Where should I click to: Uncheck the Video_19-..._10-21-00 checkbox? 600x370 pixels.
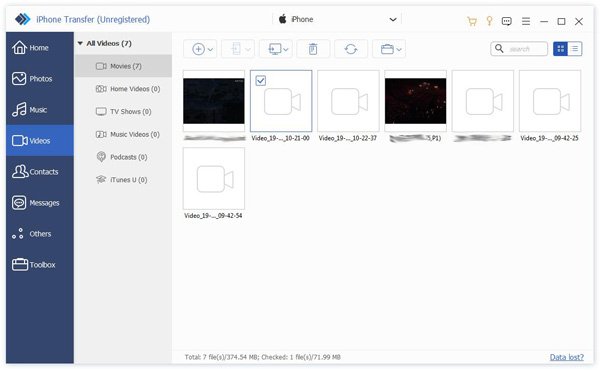point(261,80)
